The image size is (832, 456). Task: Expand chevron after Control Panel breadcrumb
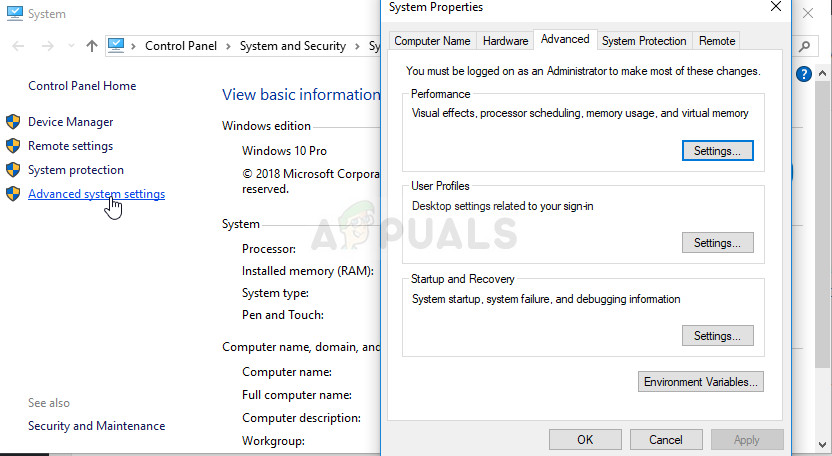point(228,46)
